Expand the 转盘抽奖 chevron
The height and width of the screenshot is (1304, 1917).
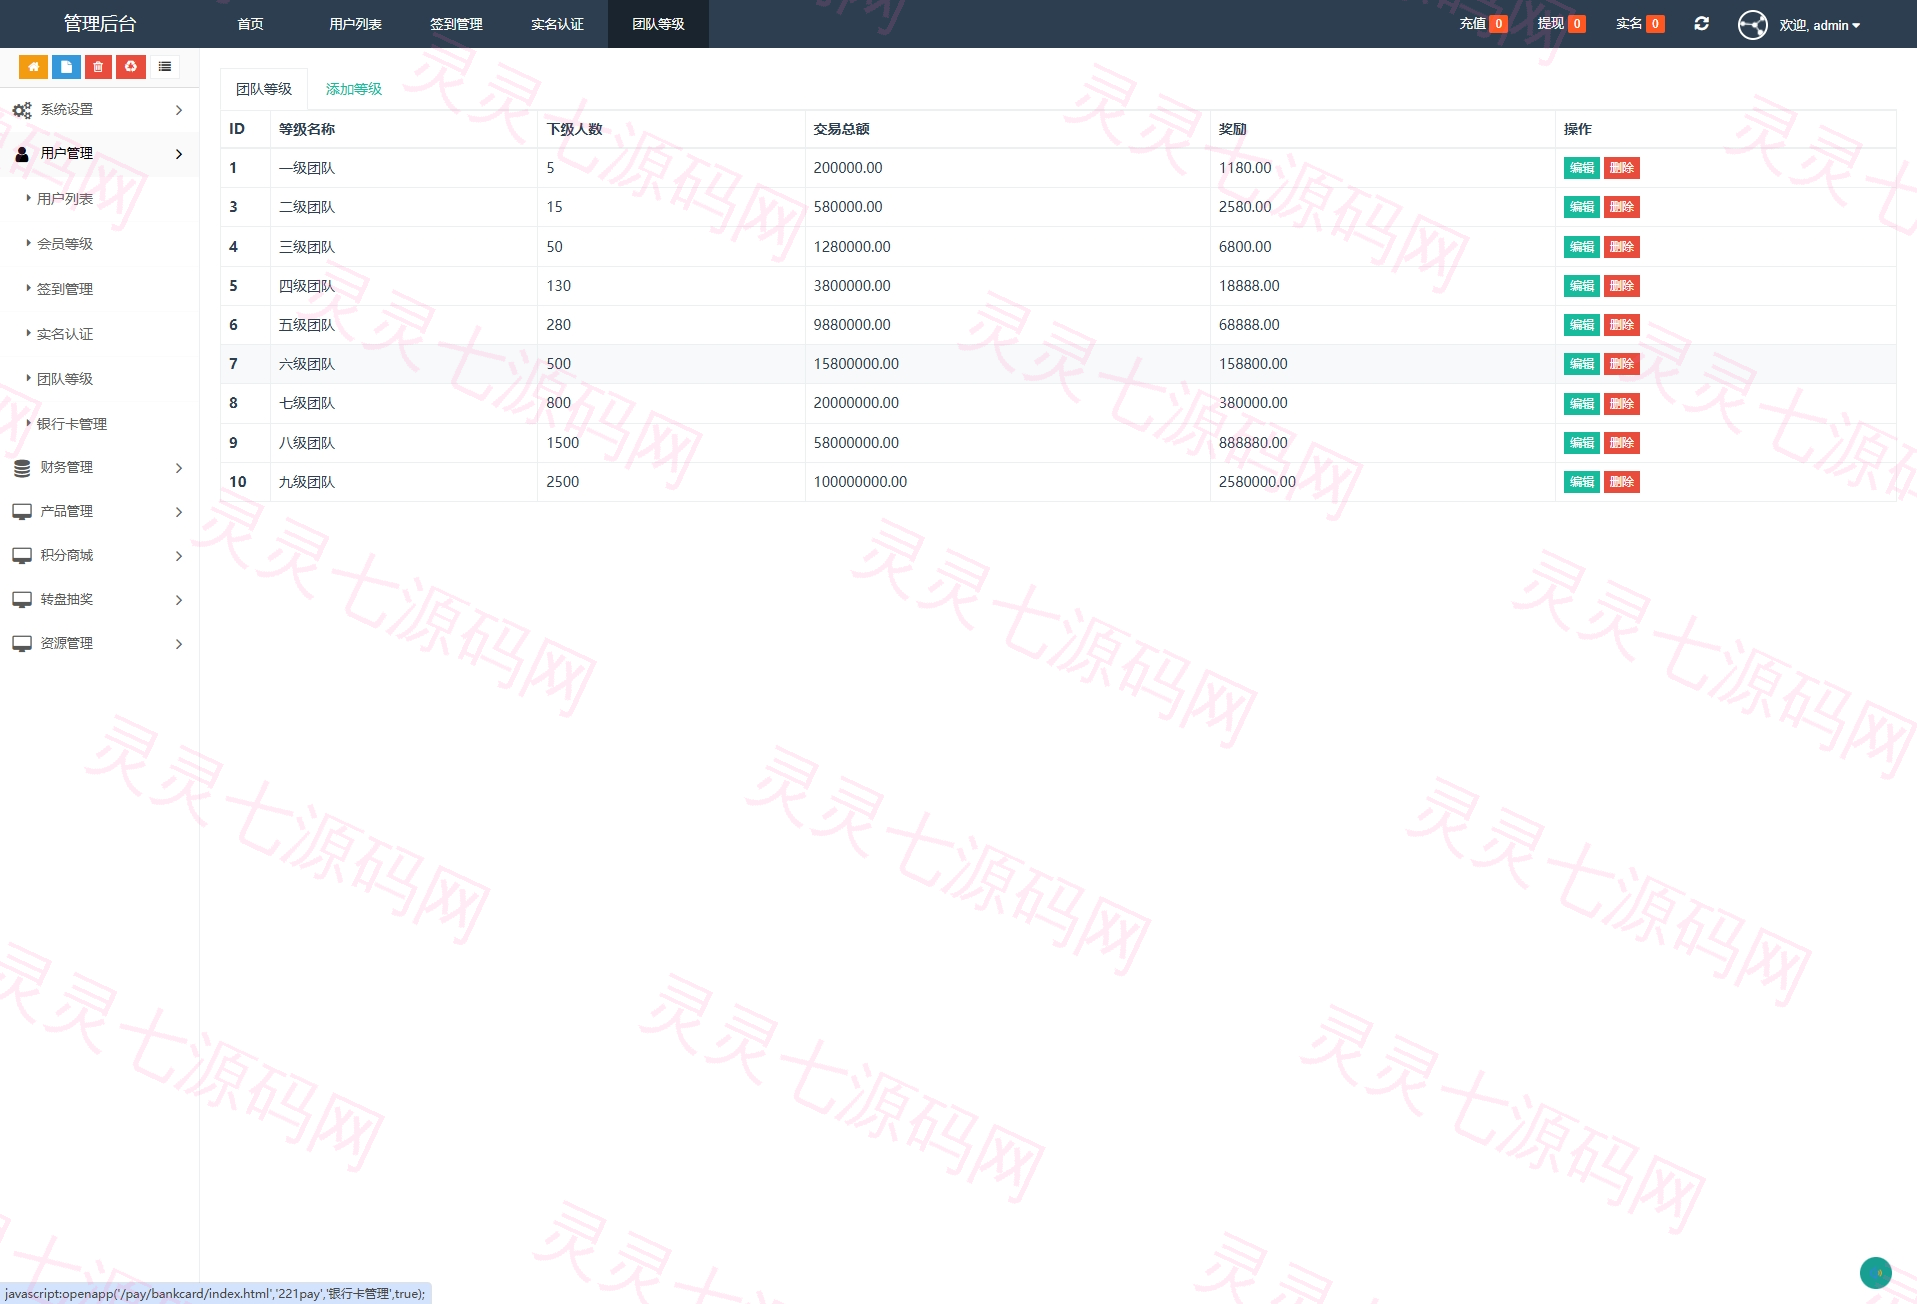pyautogui.click(x=179, y=600)
